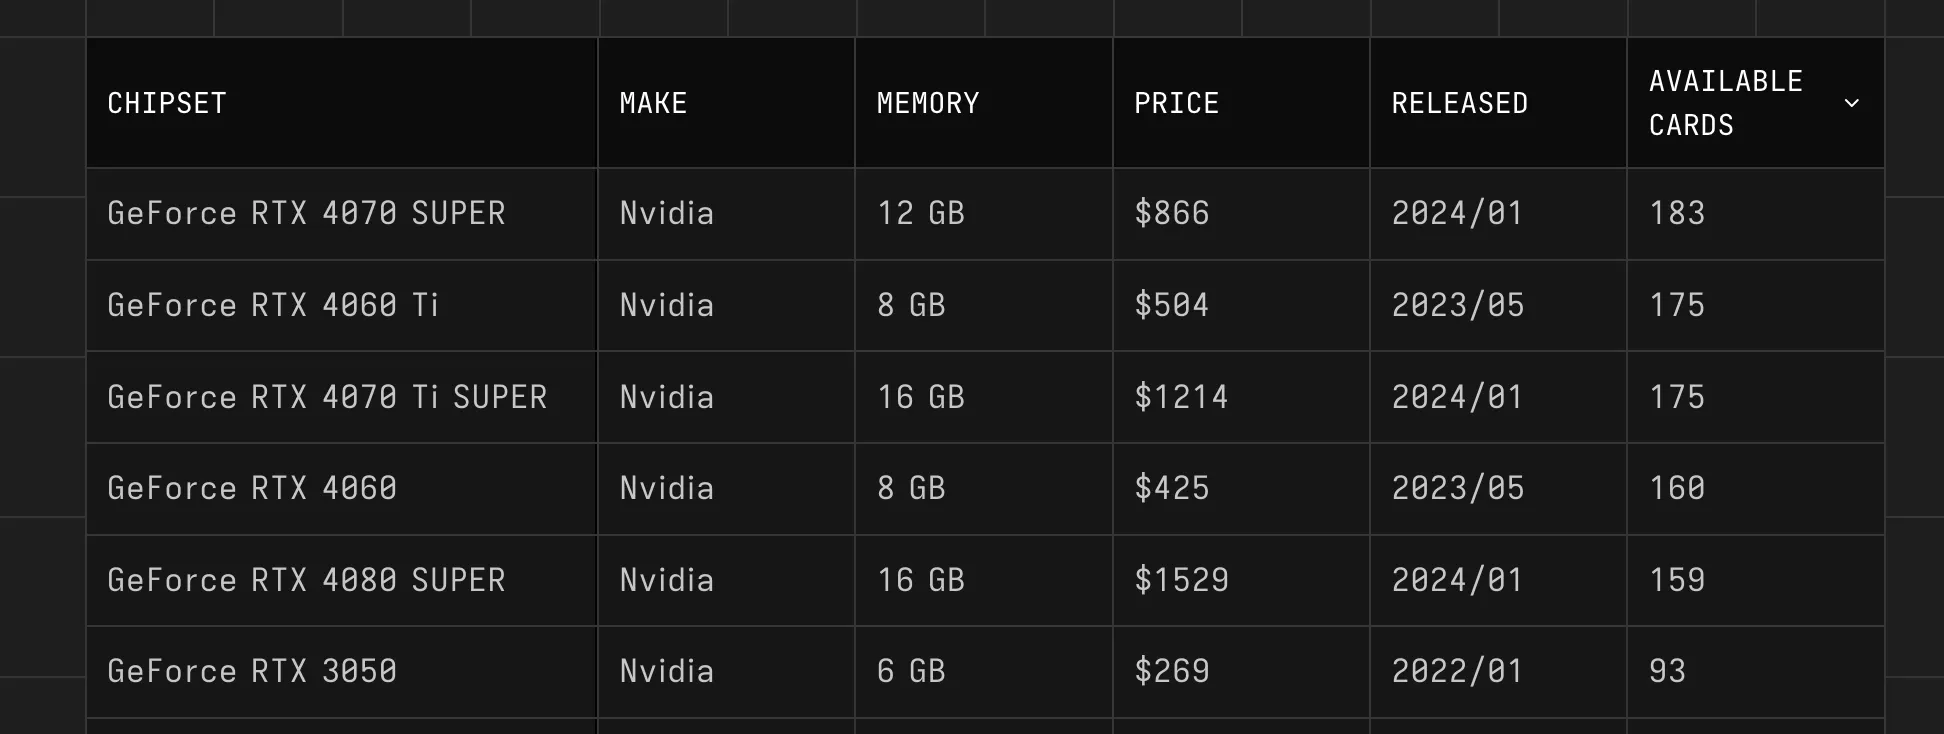Click the $1529 price cell
The height and width of the screenshot is (734, 1944).
(x=1182, y=580)
